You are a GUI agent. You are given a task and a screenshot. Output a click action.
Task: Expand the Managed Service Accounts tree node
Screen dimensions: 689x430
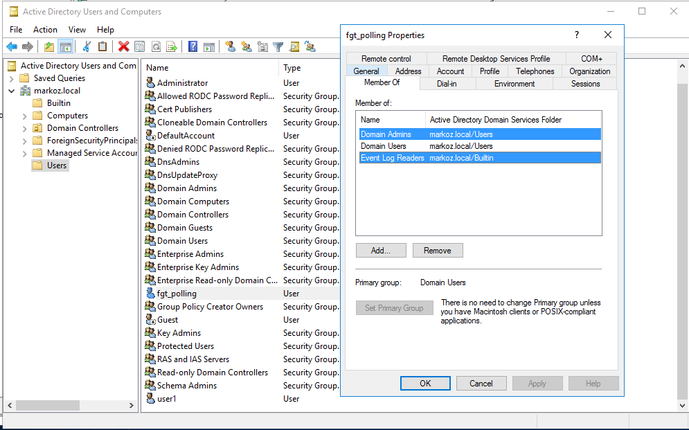(25, 153)
